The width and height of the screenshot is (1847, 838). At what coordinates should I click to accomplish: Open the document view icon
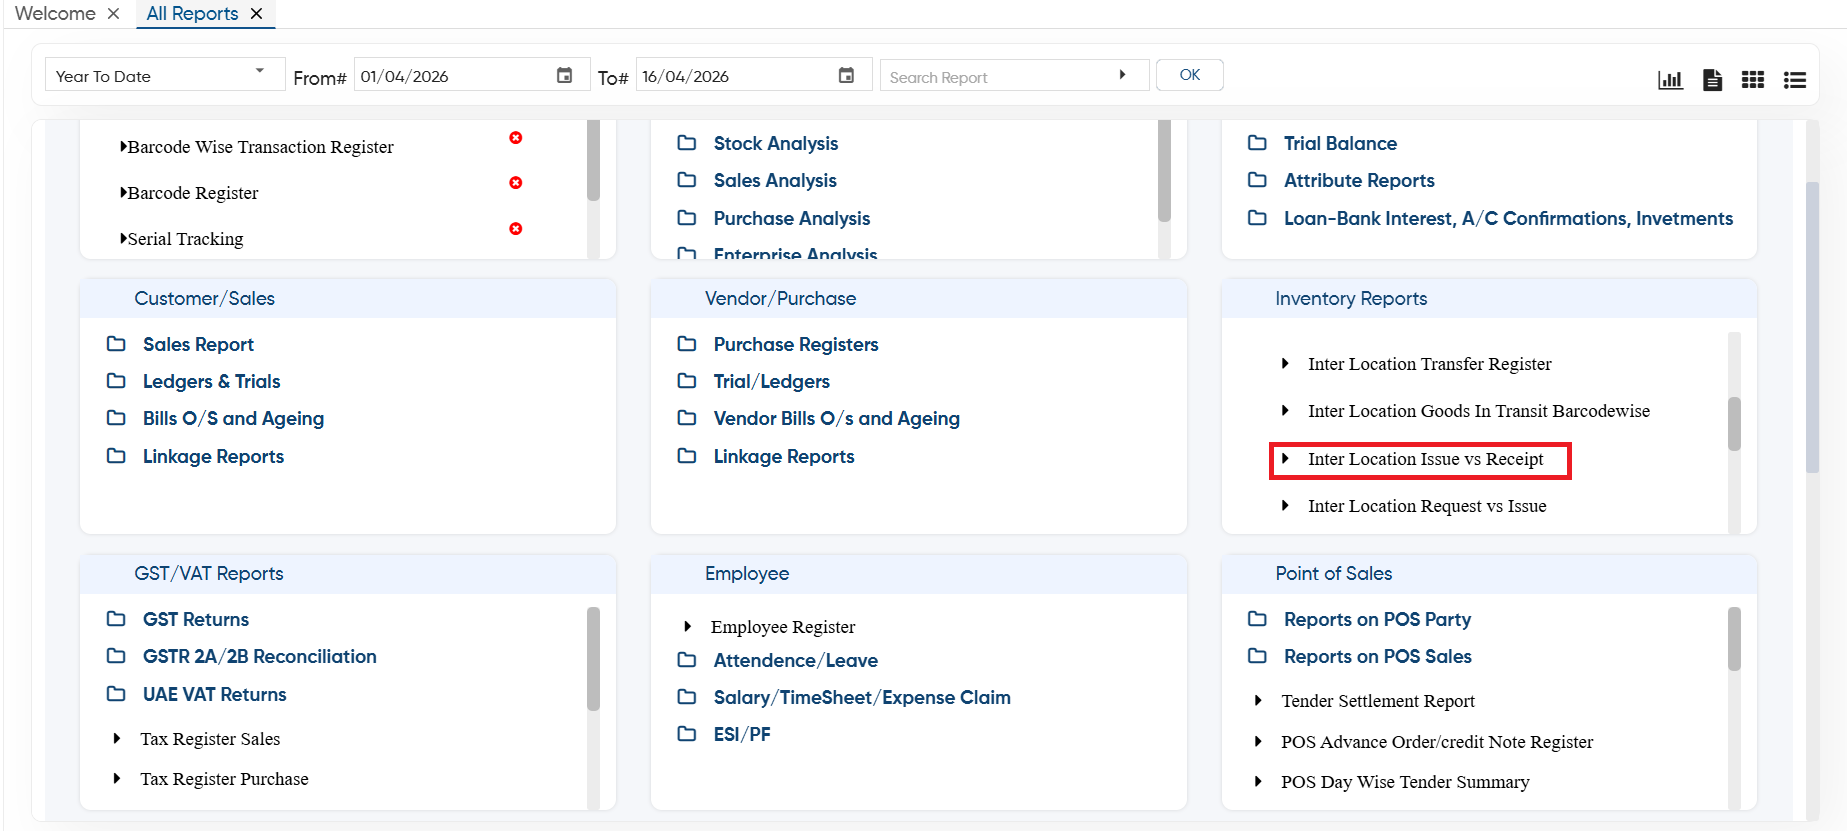1712,79
